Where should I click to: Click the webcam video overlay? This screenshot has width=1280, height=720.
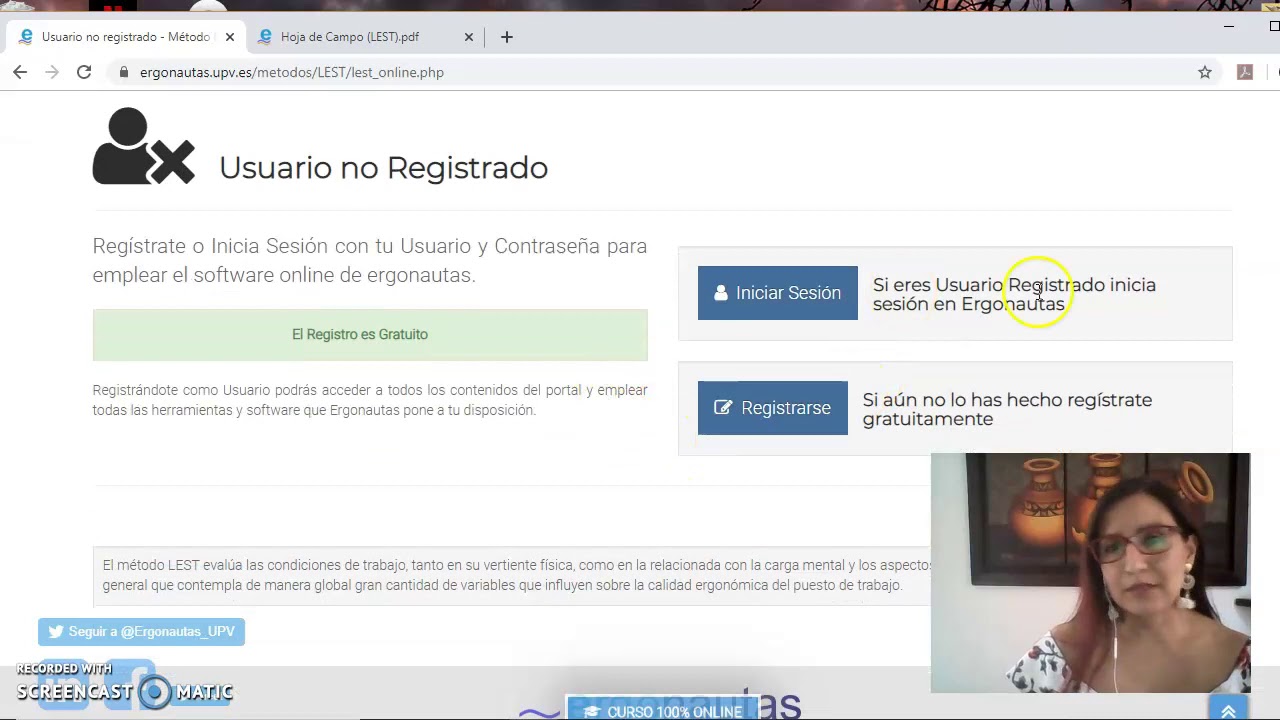[1090, 573]
